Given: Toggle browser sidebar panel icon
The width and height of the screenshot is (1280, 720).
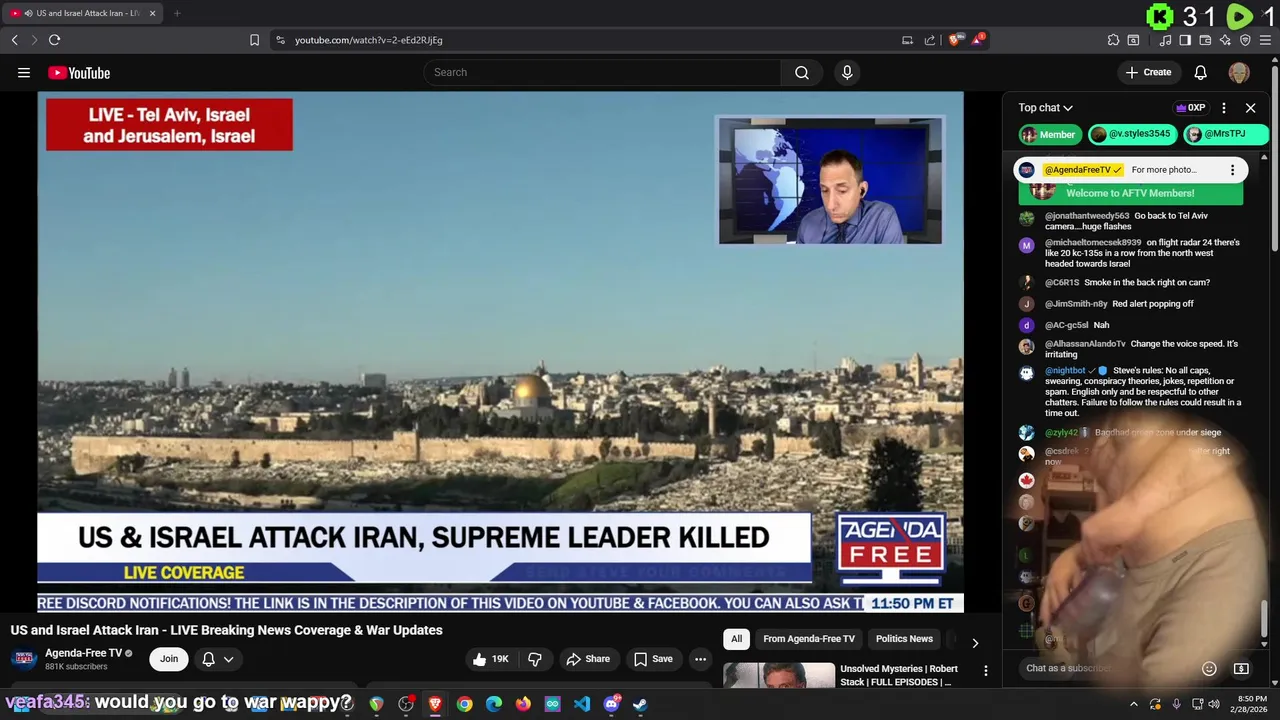Looking at the screenshot, I should (1185, 40).
